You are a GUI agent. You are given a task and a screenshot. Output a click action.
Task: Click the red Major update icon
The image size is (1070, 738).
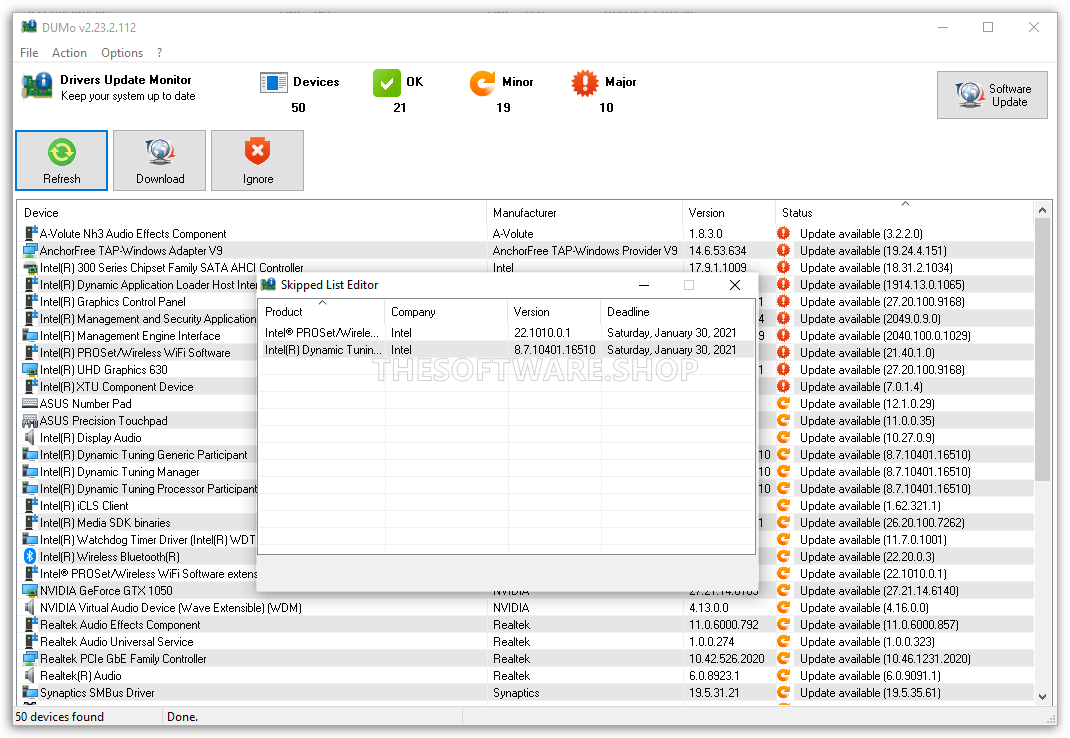click(585, 83)
